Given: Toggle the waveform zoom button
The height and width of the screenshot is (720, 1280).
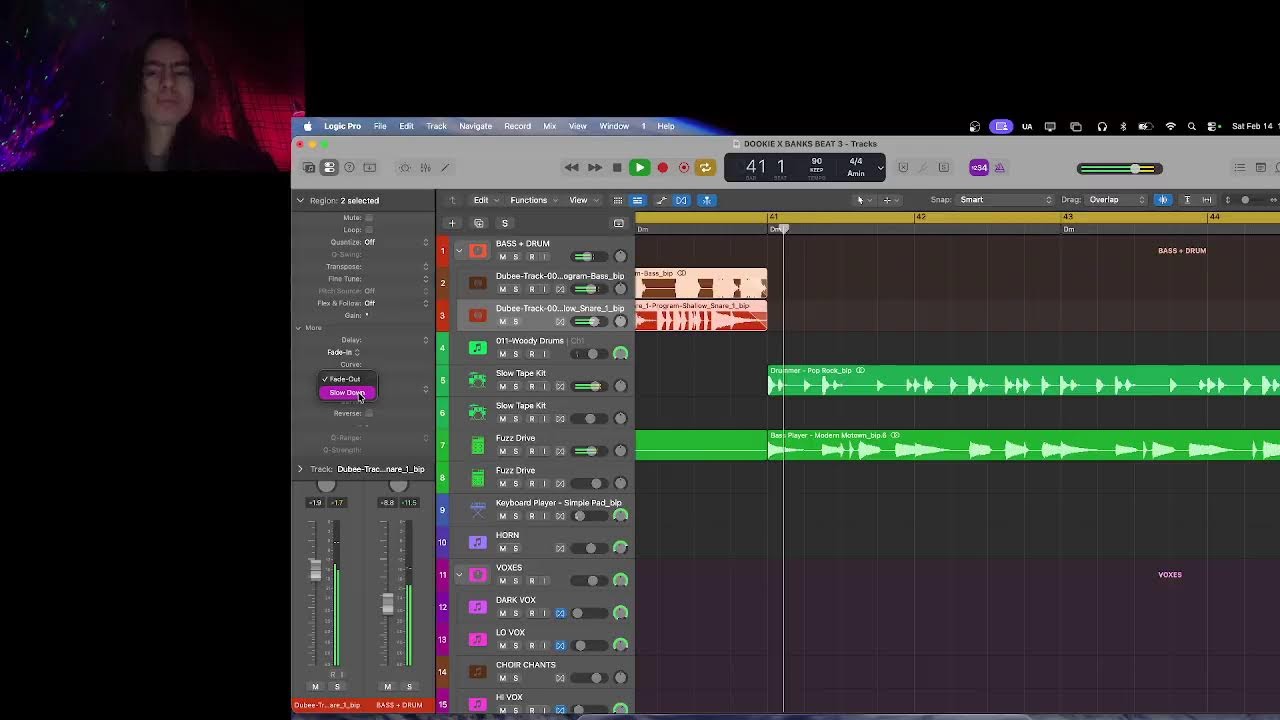Looking at the screenshot, I should coord(1163,200).
